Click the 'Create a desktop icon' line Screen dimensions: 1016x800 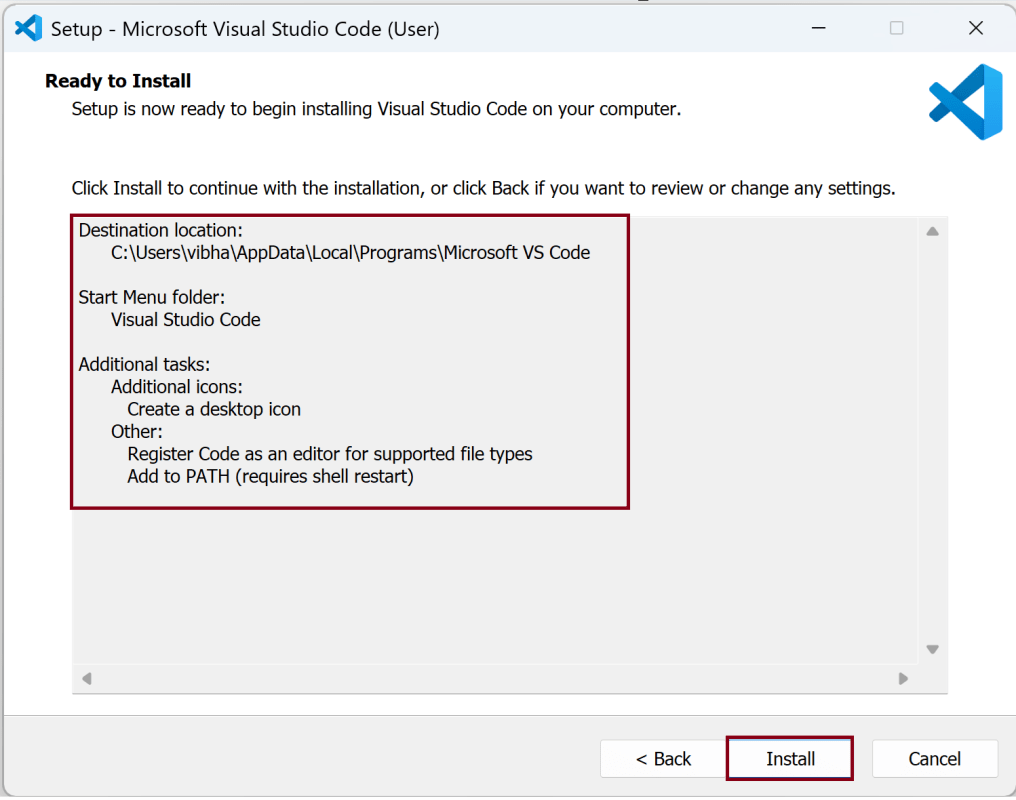click(214, 409)
